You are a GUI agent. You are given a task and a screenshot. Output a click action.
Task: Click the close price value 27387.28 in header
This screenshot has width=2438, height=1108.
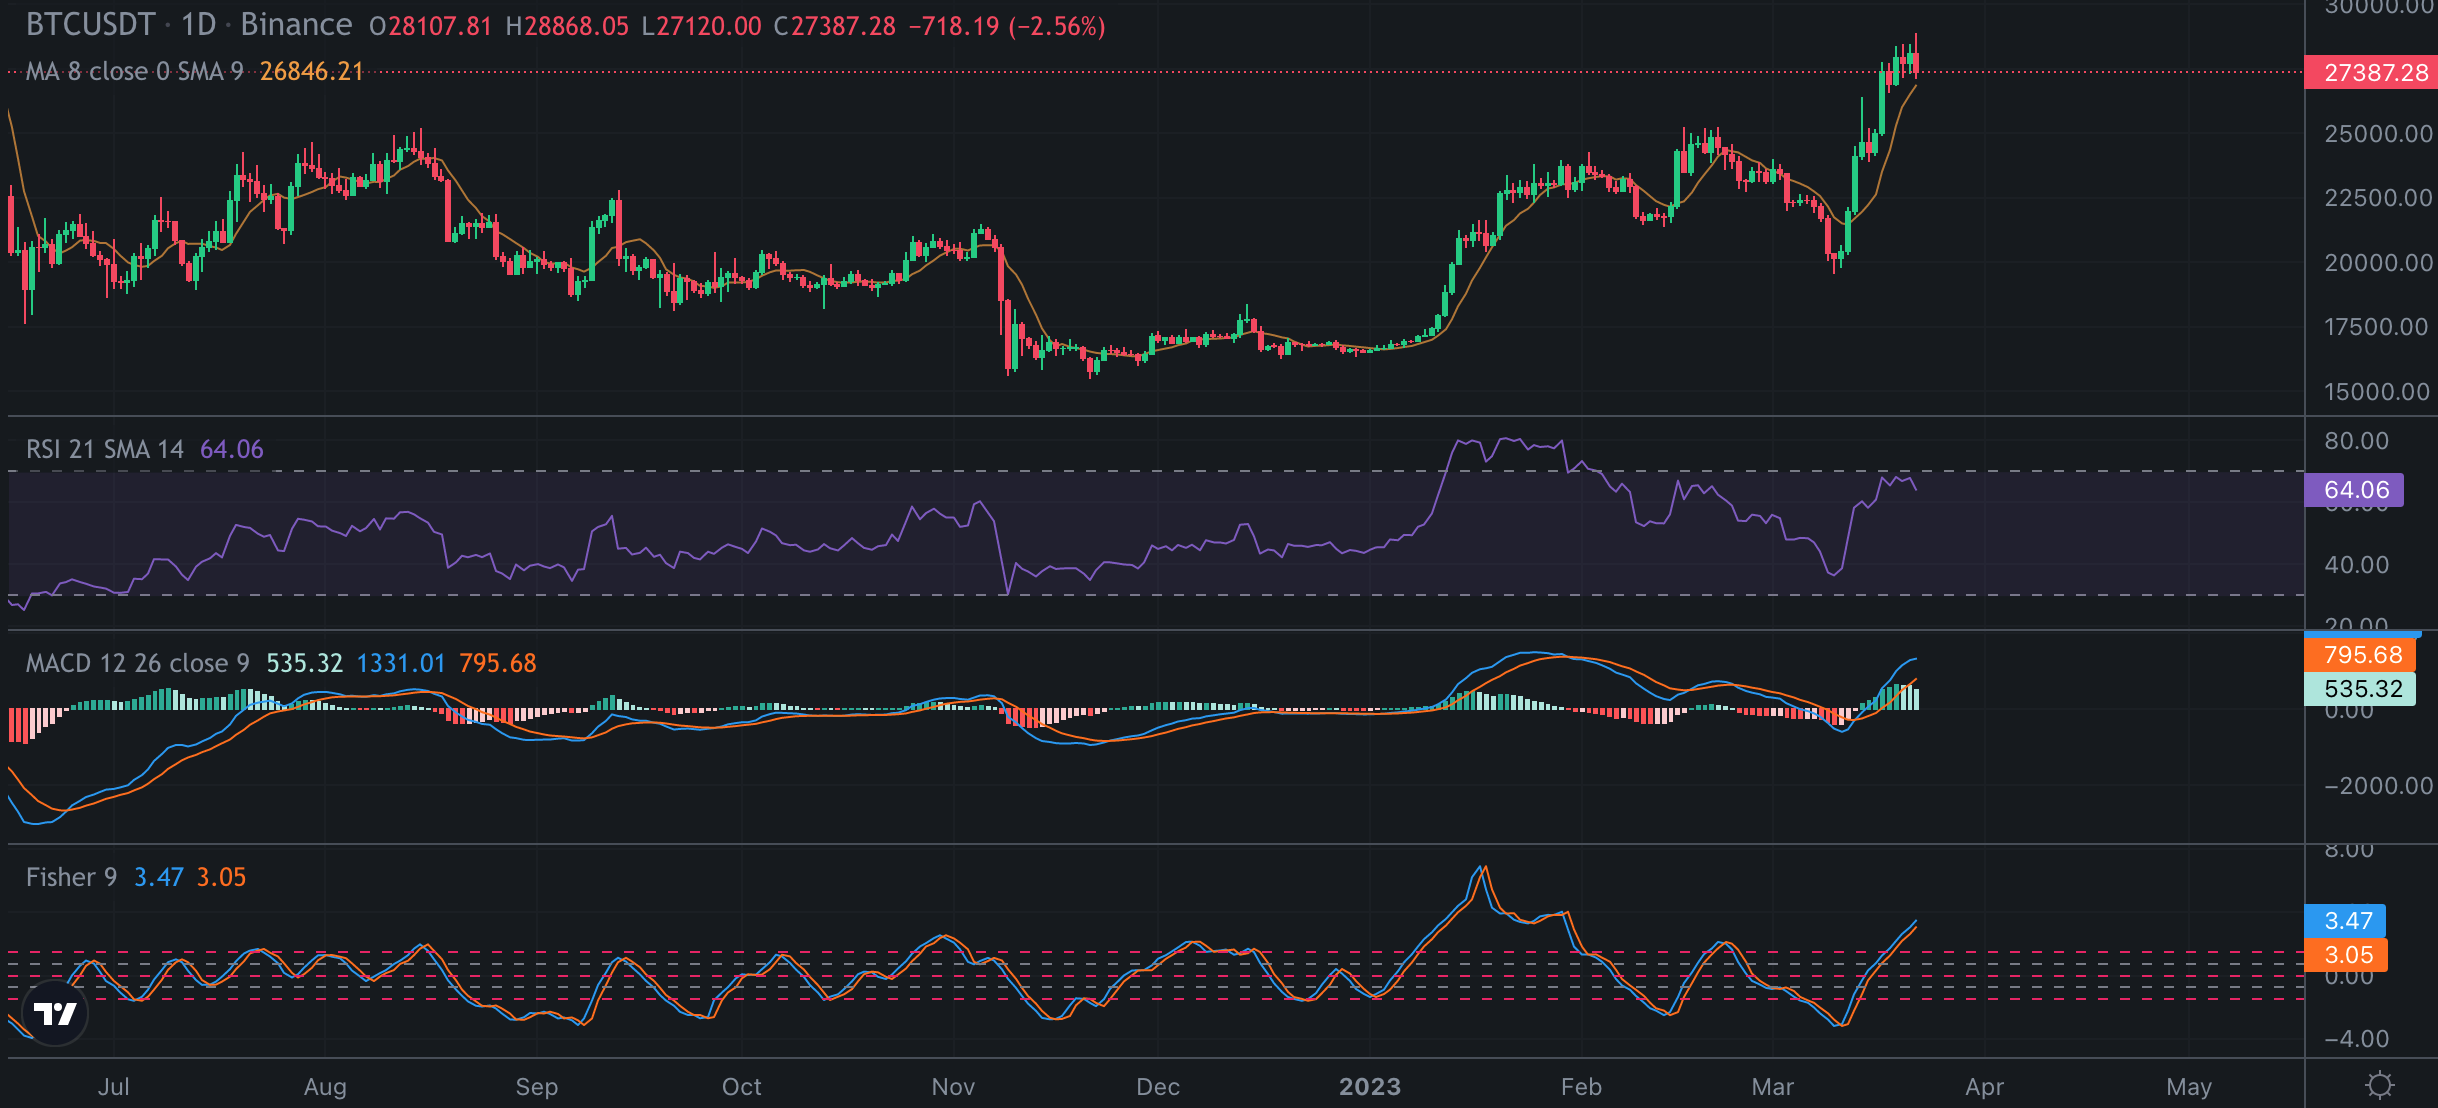(843, 26)
